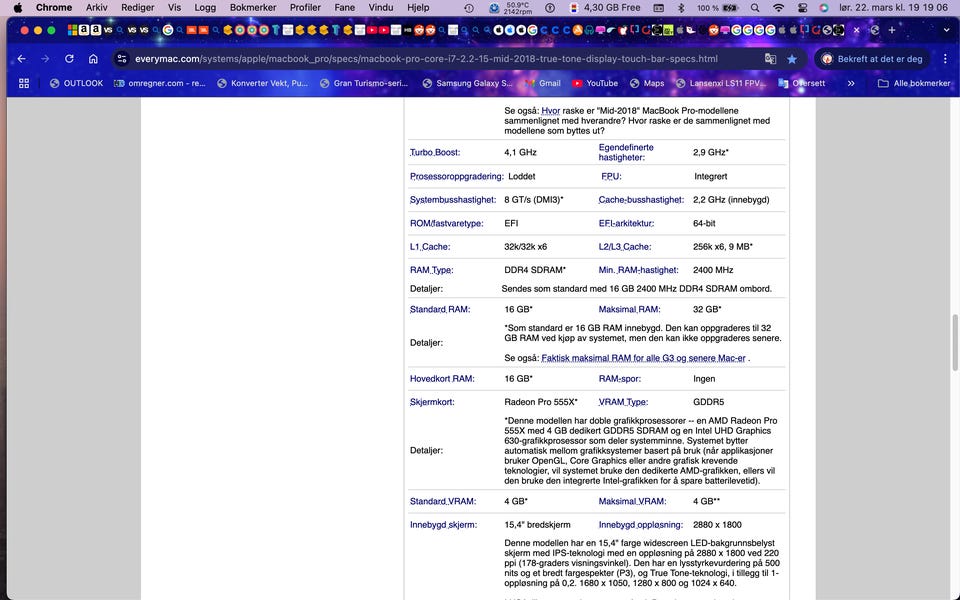
Task: Open the Chrome home page button
Action: [x=93, y=59]
